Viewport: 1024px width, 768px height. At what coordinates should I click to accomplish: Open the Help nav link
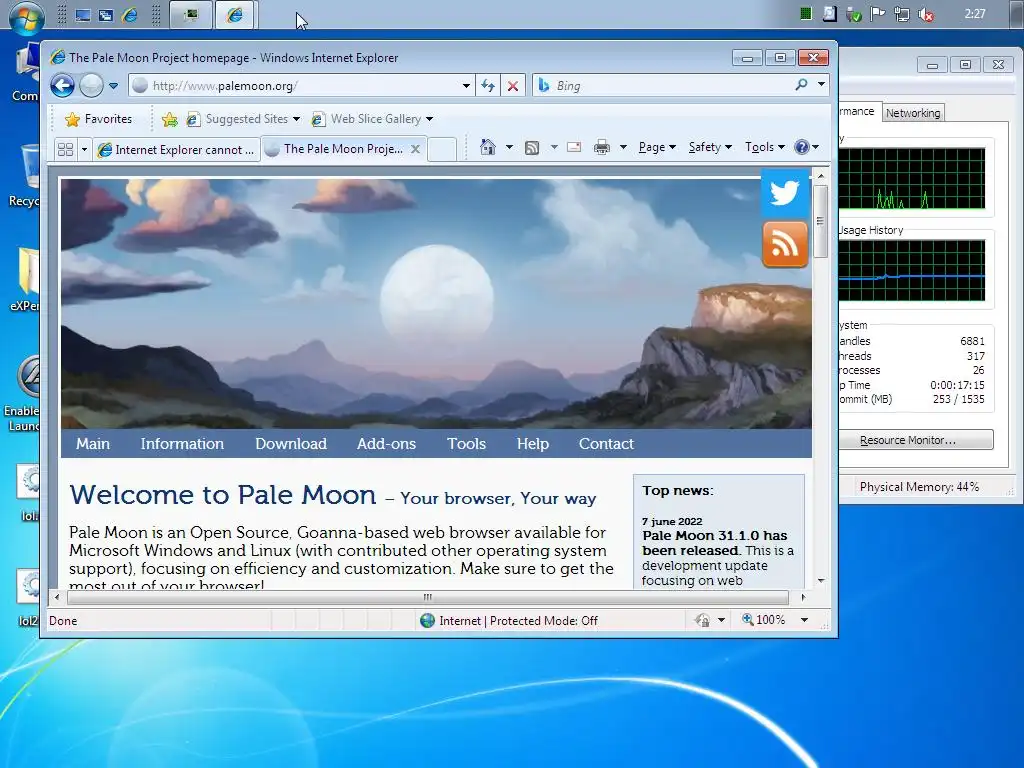click(x=533, y=443)
